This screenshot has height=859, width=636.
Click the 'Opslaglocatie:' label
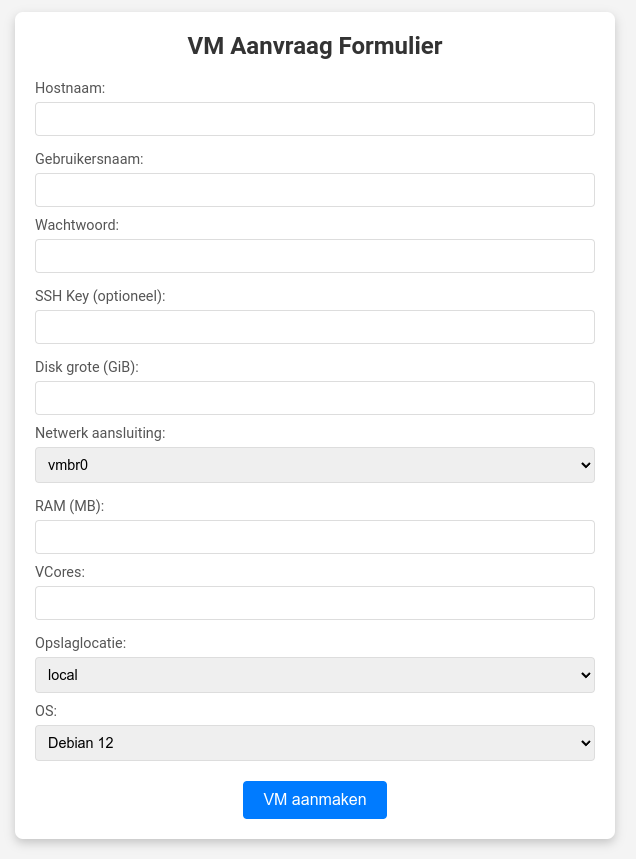tap(81, 643)
